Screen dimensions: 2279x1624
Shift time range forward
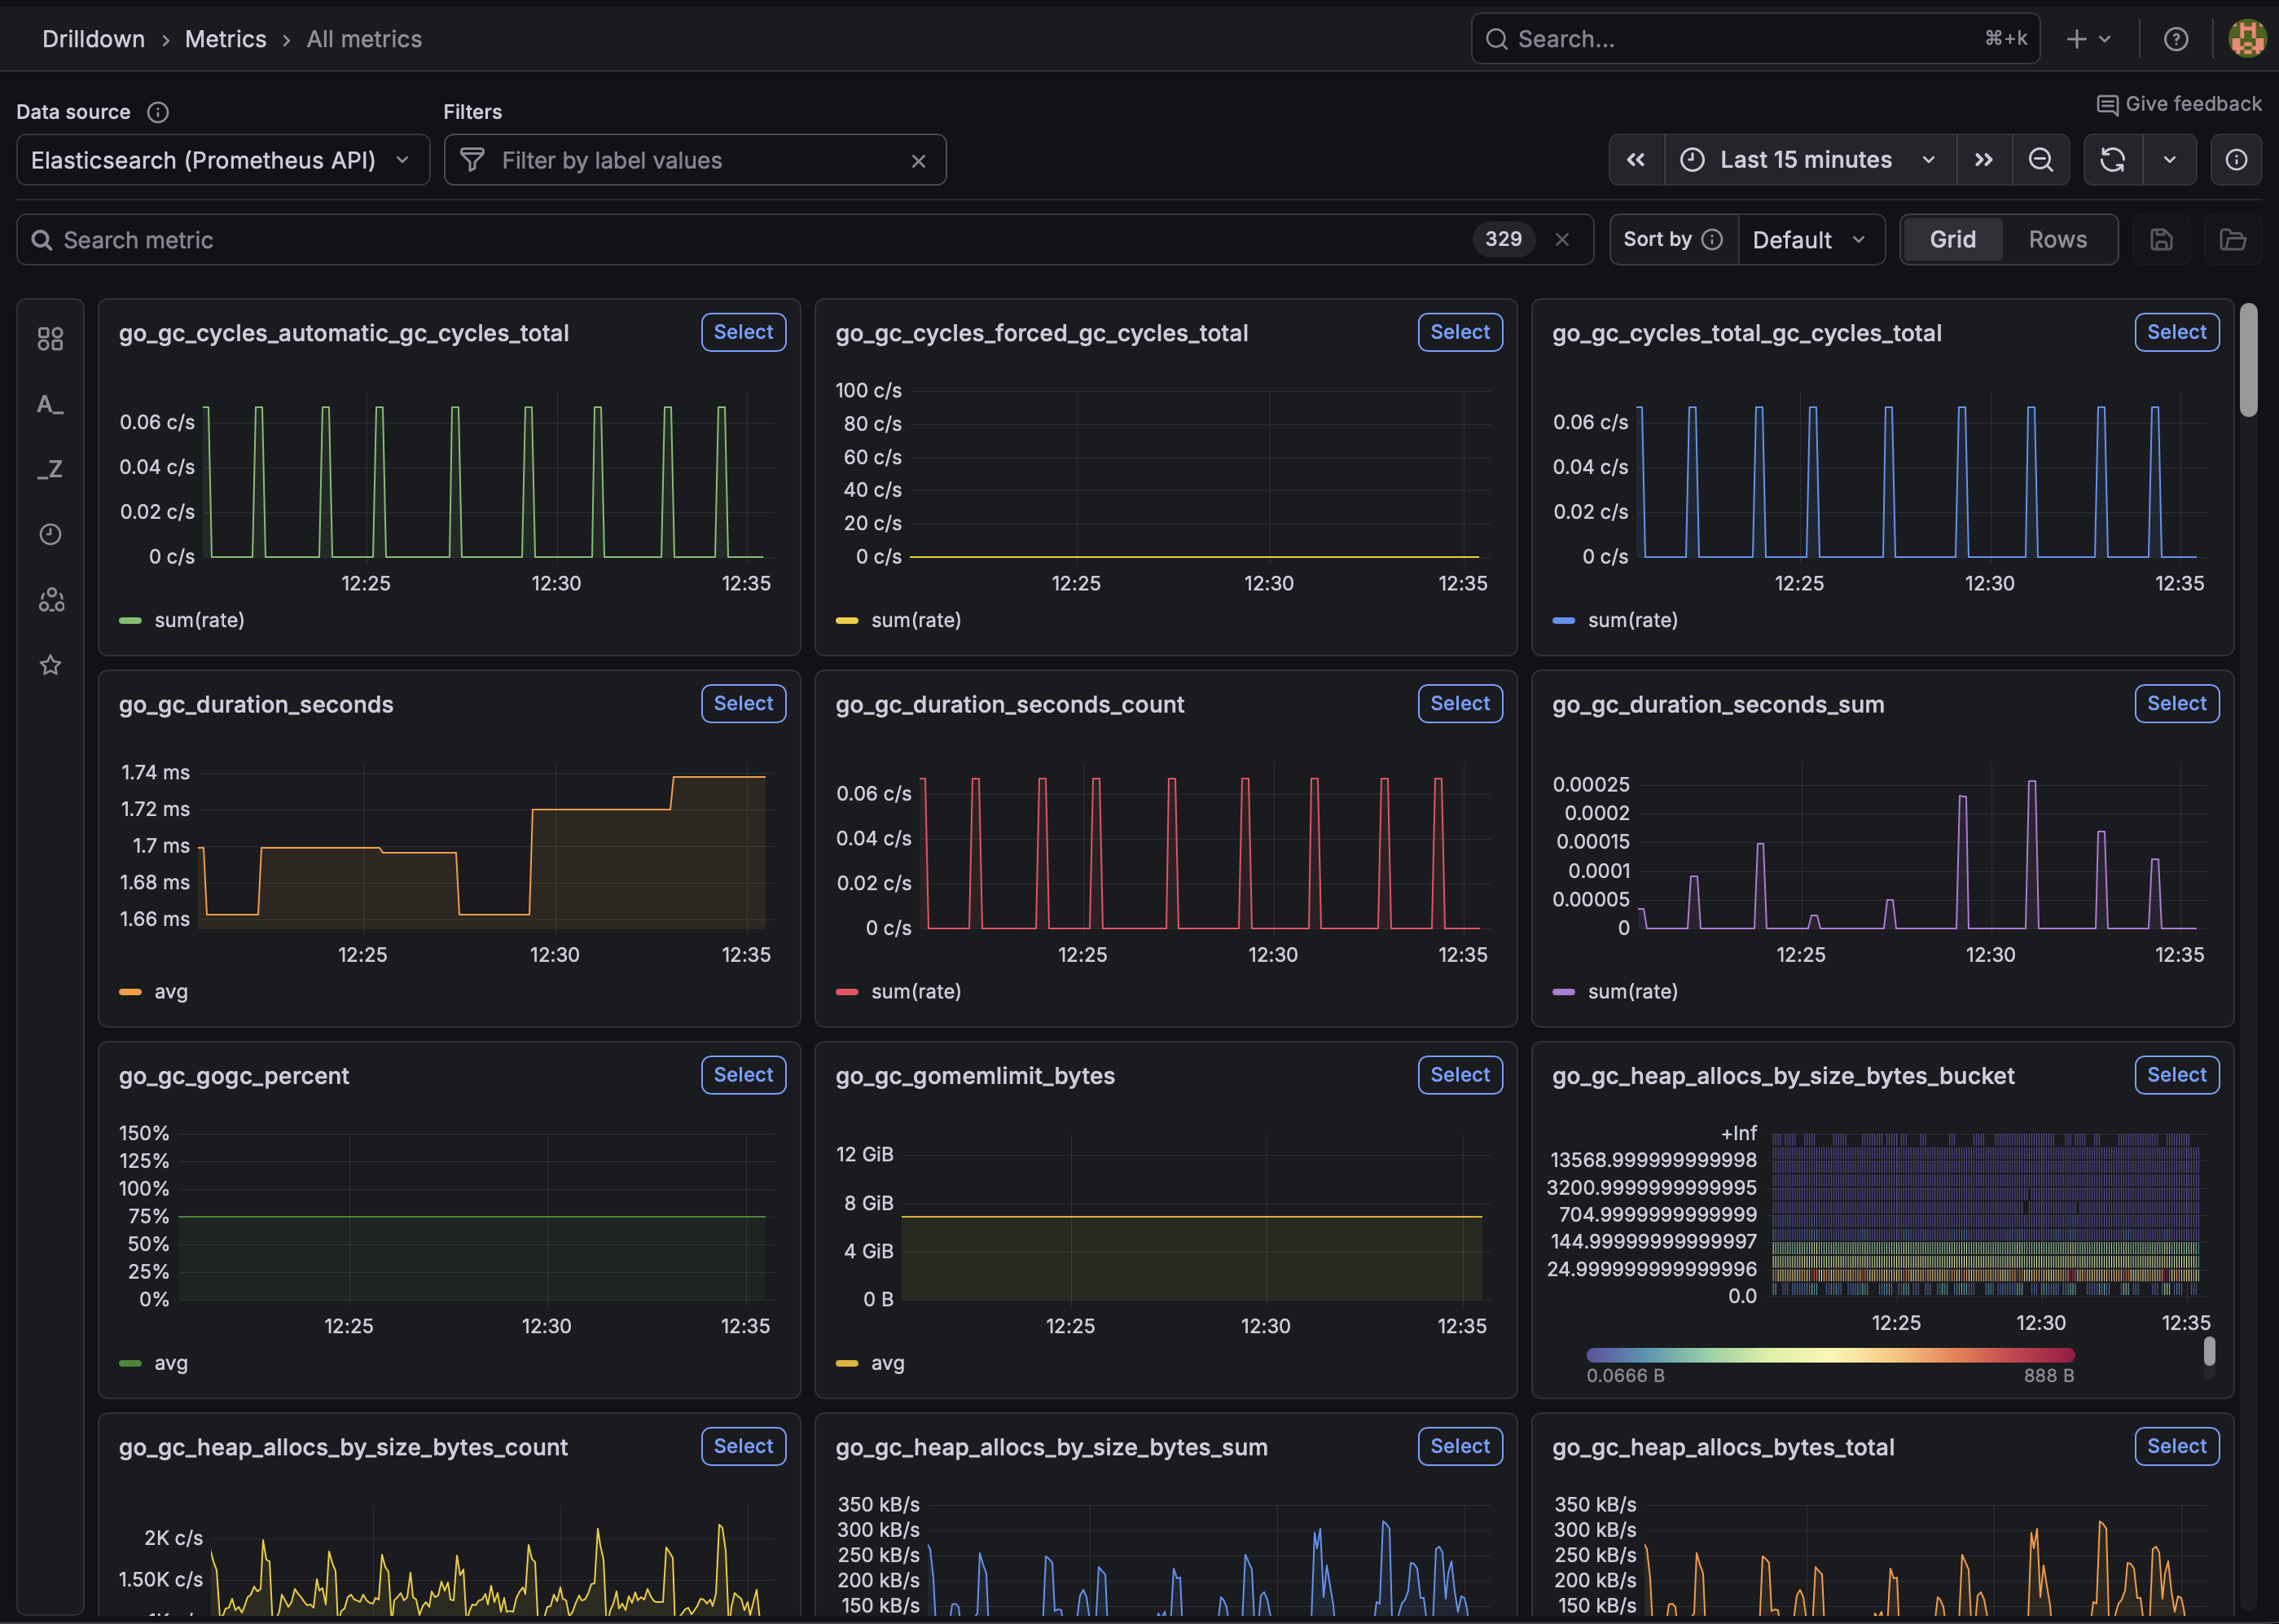(x=1983, y=160)
